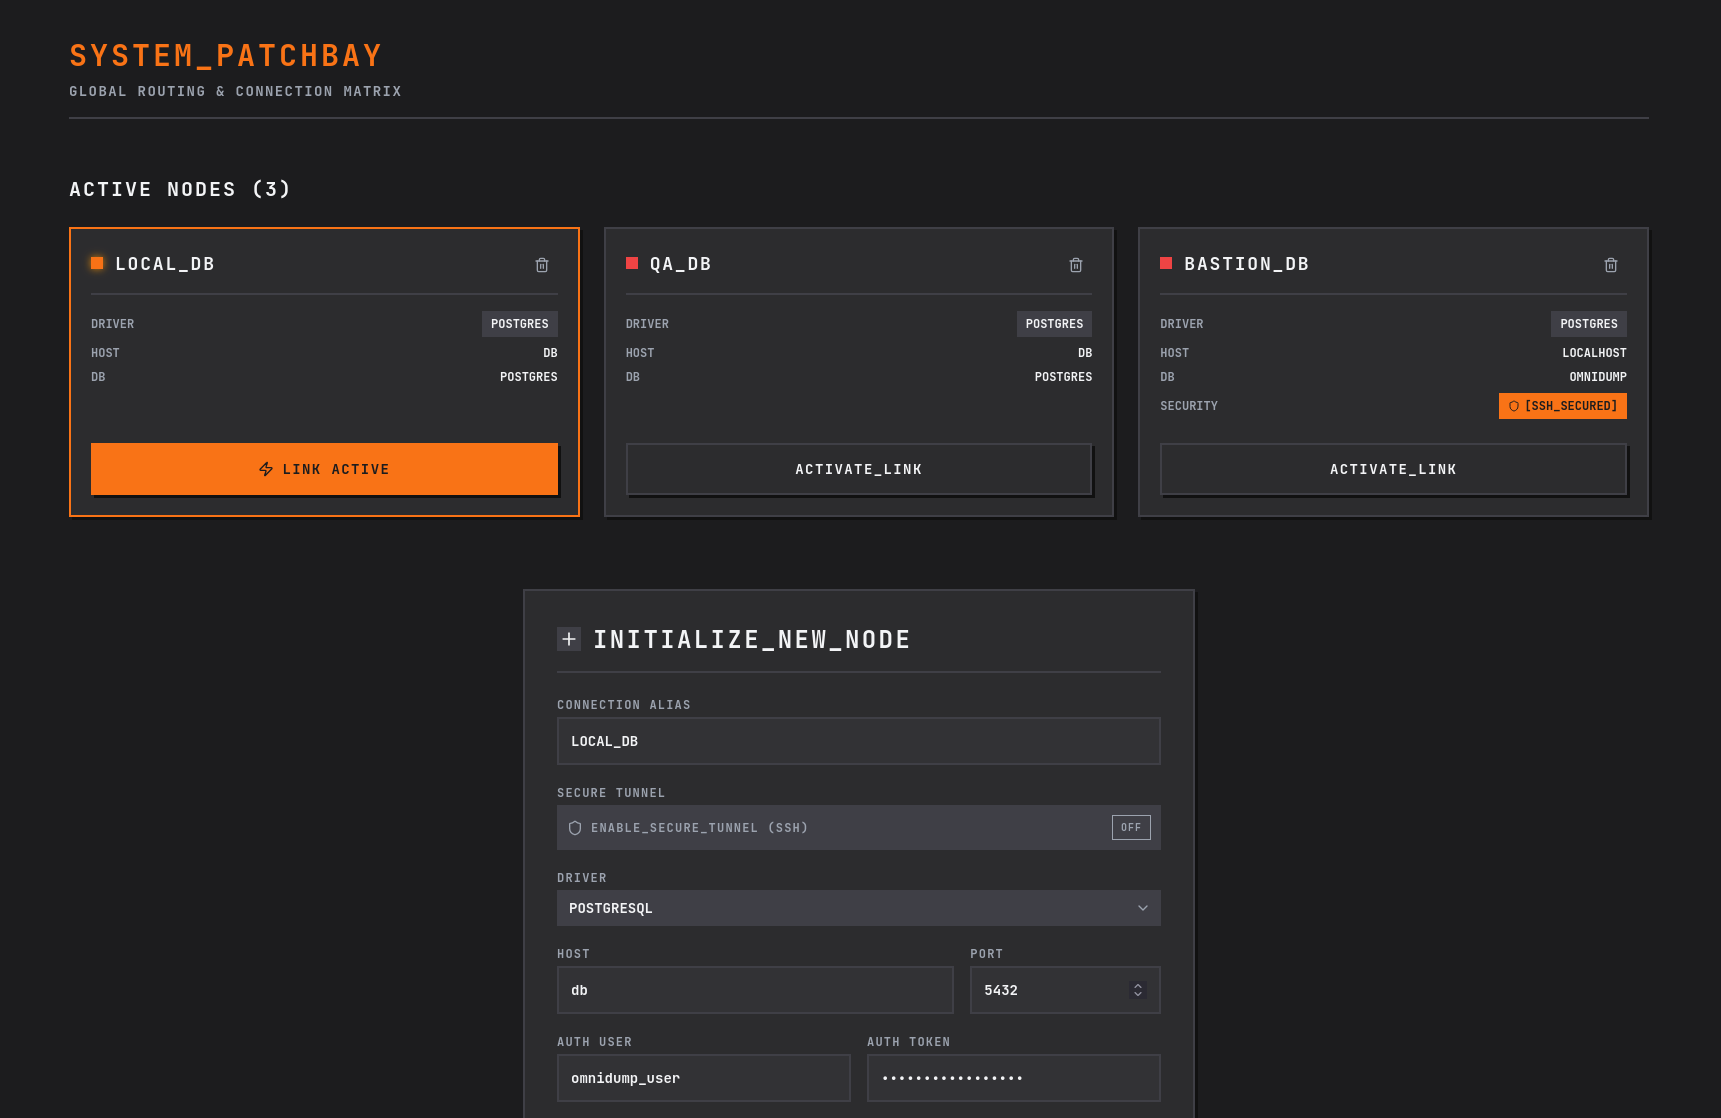This screenshot has width=1721, height=1118.
Task: Open the DRIVER dropdown showing POSTGRESQL
Action: click(858, 908)
